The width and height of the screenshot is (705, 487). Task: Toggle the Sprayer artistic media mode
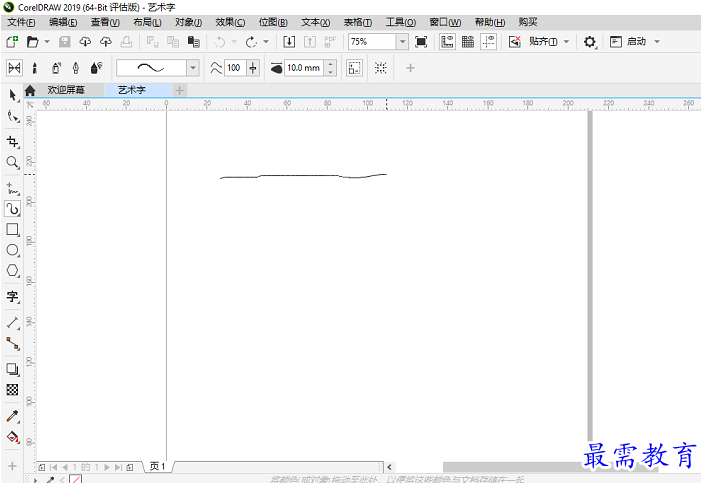[x=56, y=68]
